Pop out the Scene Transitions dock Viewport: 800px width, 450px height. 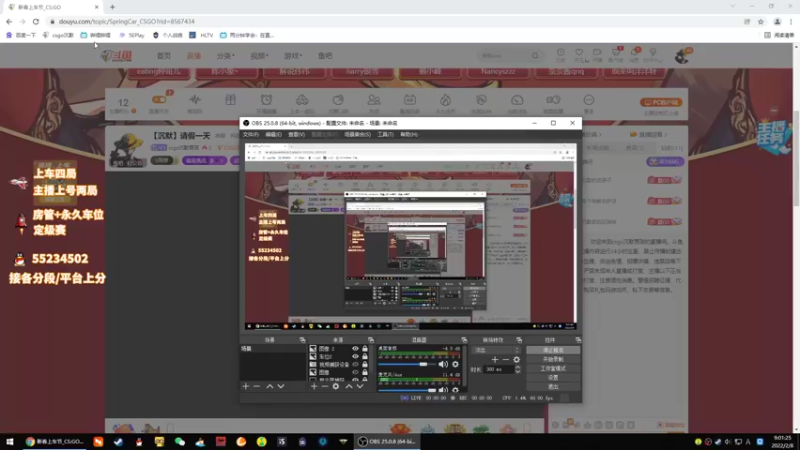(x=519, y=340)
